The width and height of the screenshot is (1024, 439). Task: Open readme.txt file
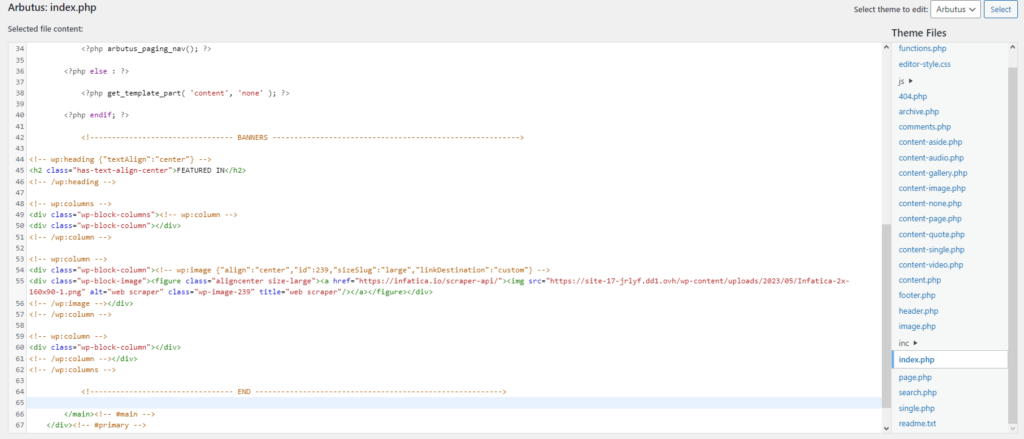917,423
